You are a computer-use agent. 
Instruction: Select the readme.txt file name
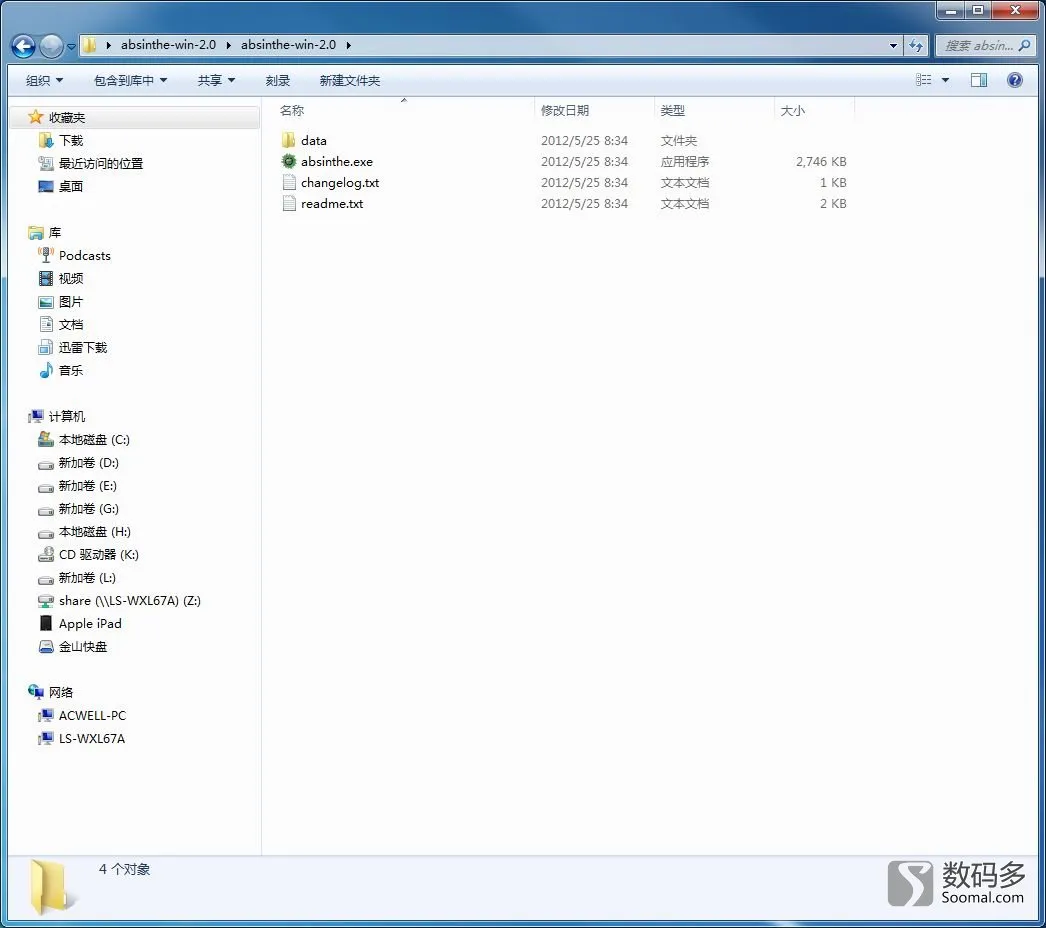pos(332,203)
